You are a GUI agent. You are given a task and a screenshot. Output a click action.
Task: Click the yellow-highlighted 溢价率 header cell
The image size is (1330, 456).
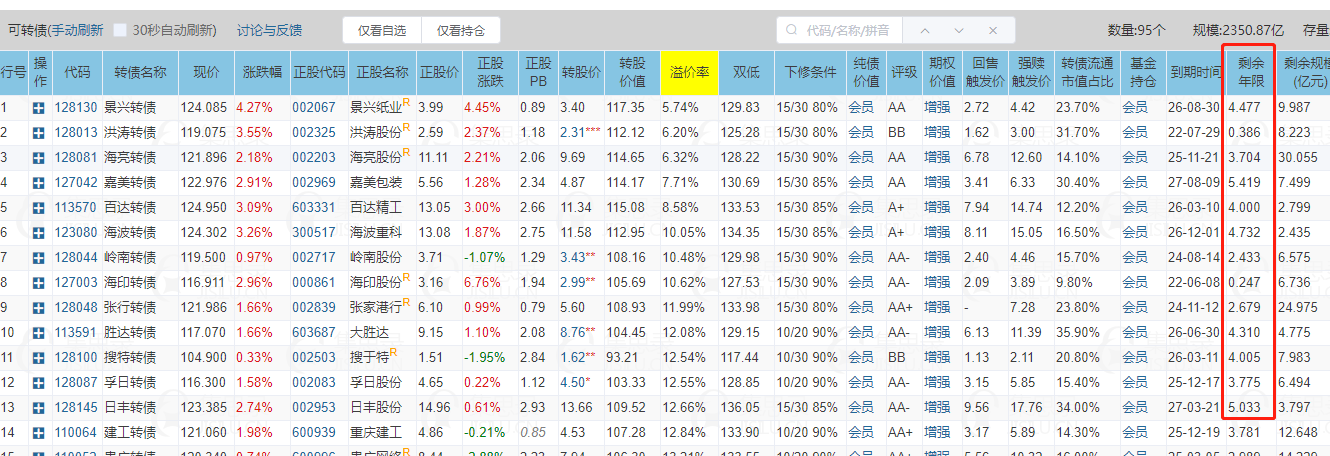point(689,72)
